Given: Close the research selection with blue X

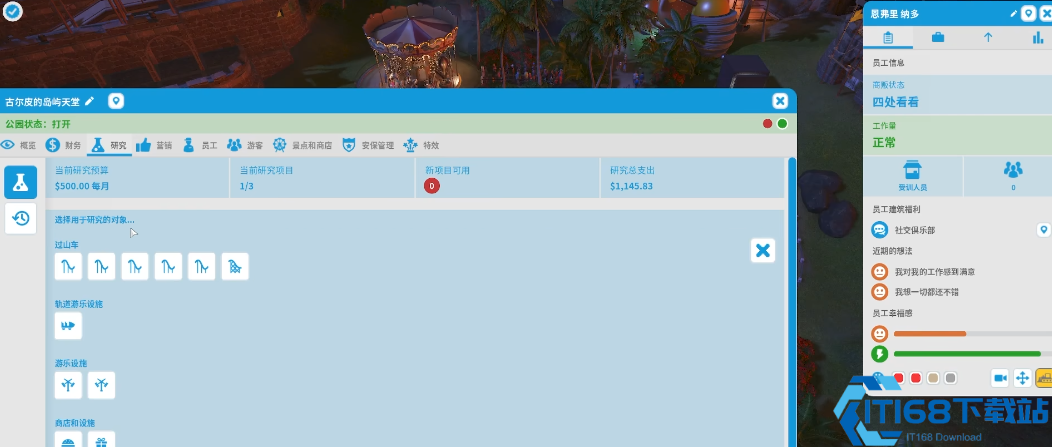Looking at the screenshot, I should pyautogui.click(x=763, y=250).
